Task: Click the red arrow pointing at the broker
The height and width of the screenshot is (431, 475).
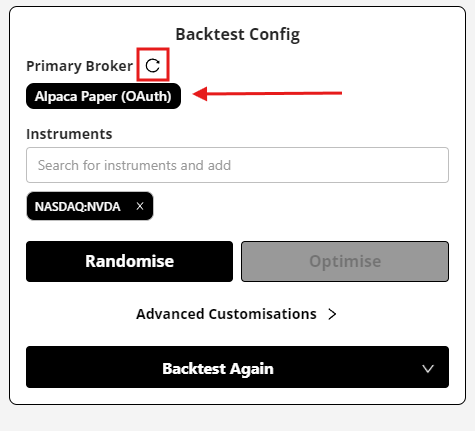Action: click(x=267, y=94)
